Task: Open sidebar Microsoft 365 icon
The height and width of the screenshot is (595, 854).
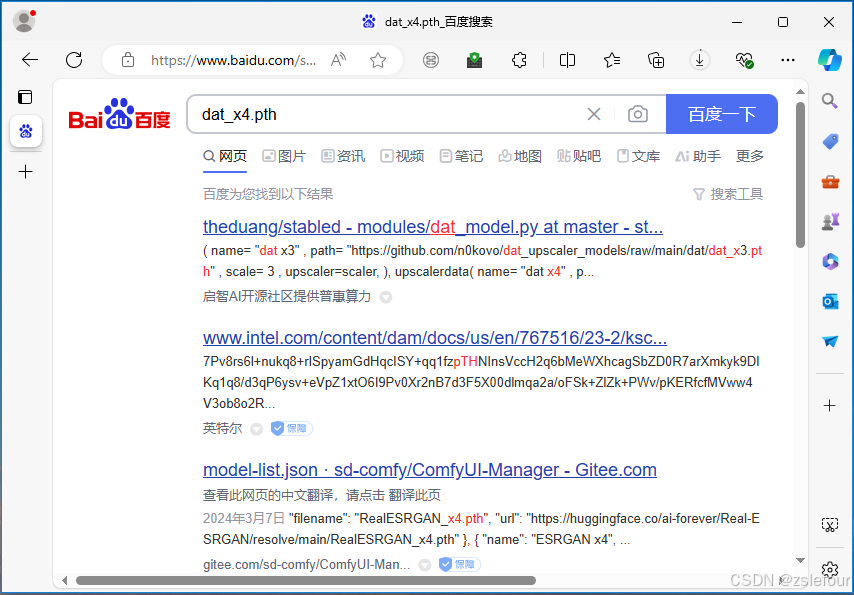Action: click(x=830, y=262)
